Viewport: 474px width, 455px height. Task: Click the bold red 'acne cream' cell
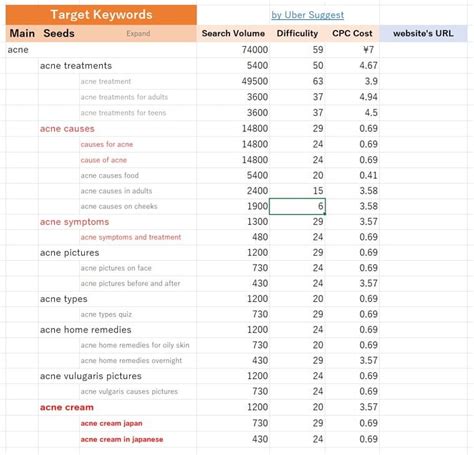[67, 407]
